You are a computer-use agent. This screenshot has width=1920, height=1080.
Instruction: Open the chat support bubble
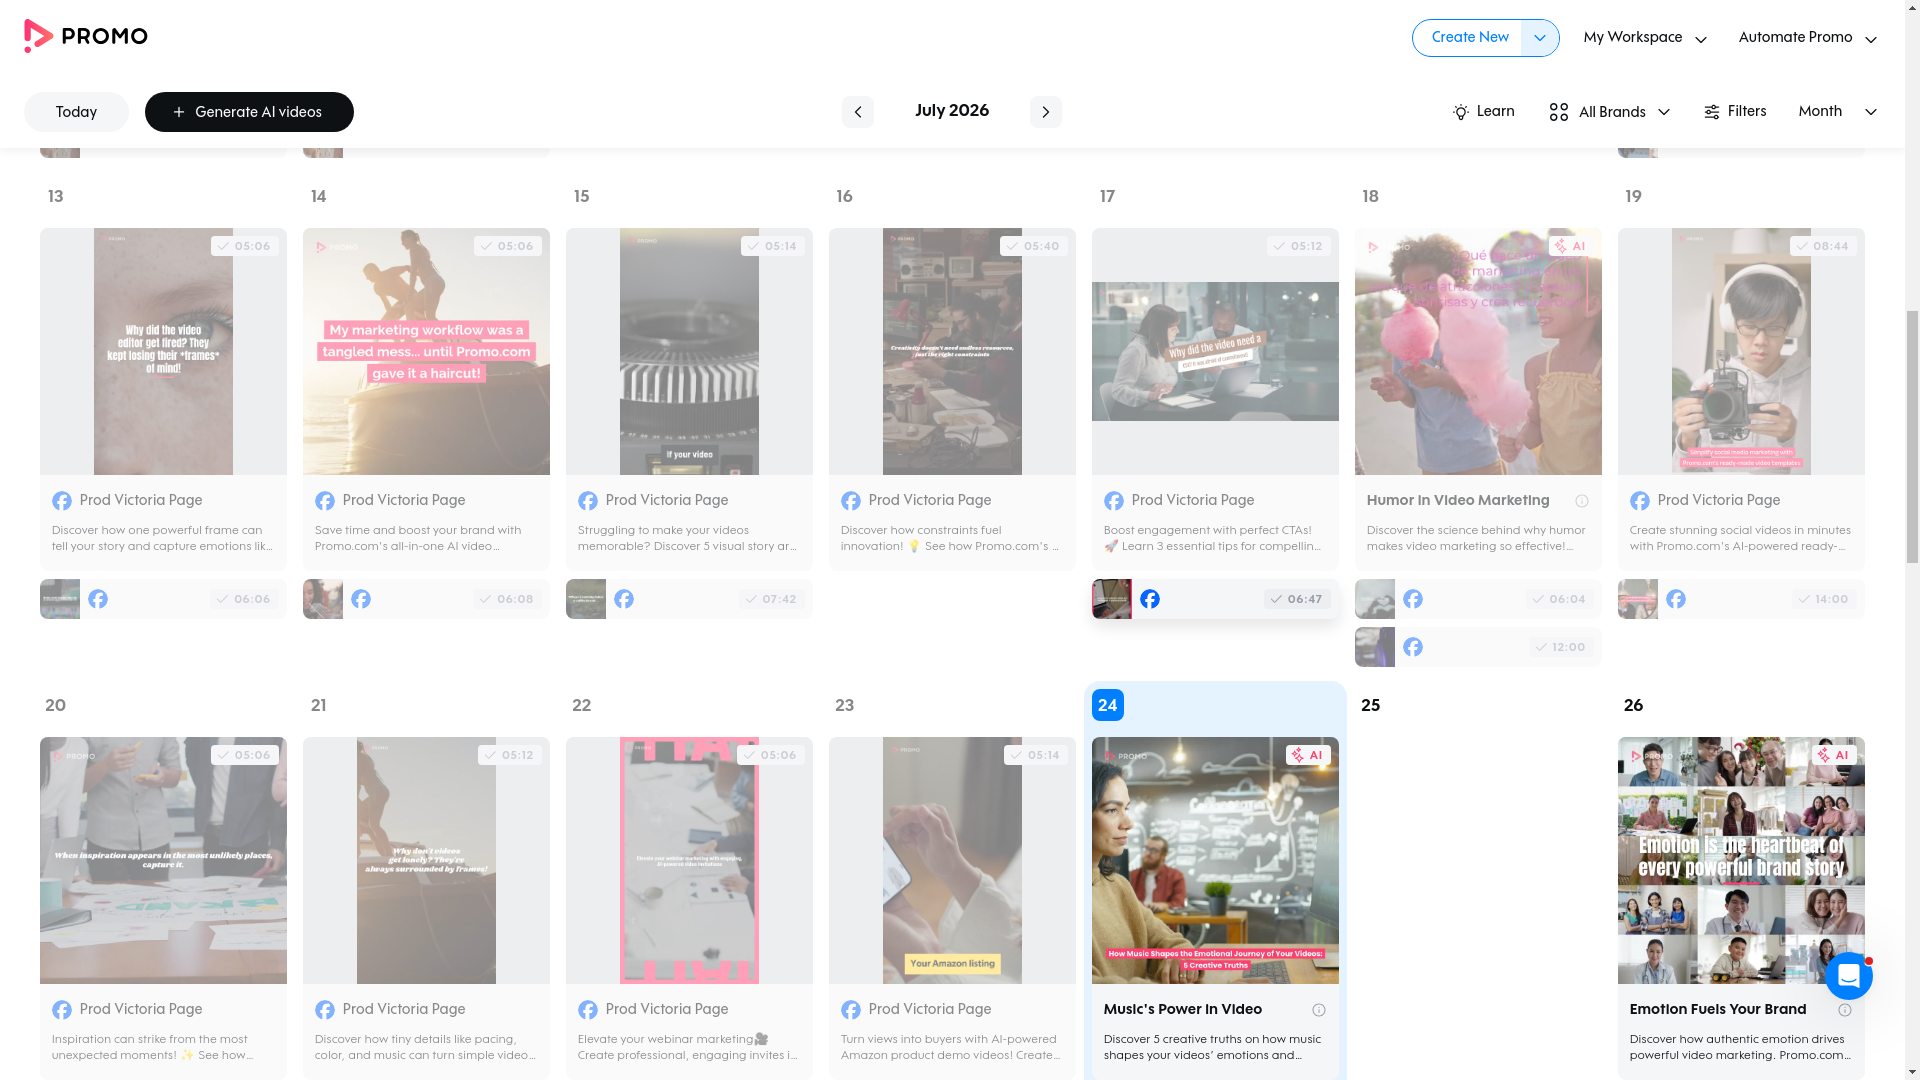[x=1848, y=976]
